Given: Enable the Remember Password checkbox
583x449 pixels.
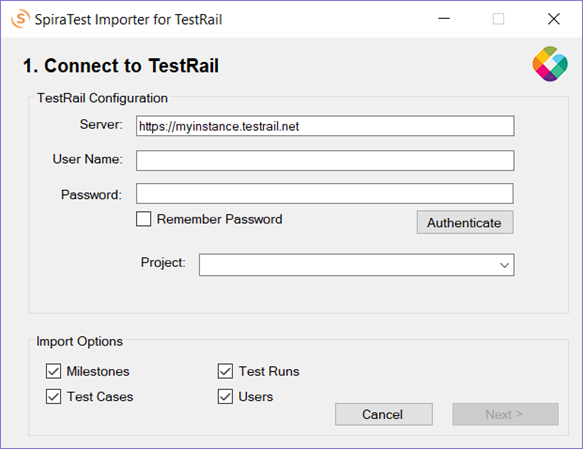Looking at the screenshot, I should (144, 219).
